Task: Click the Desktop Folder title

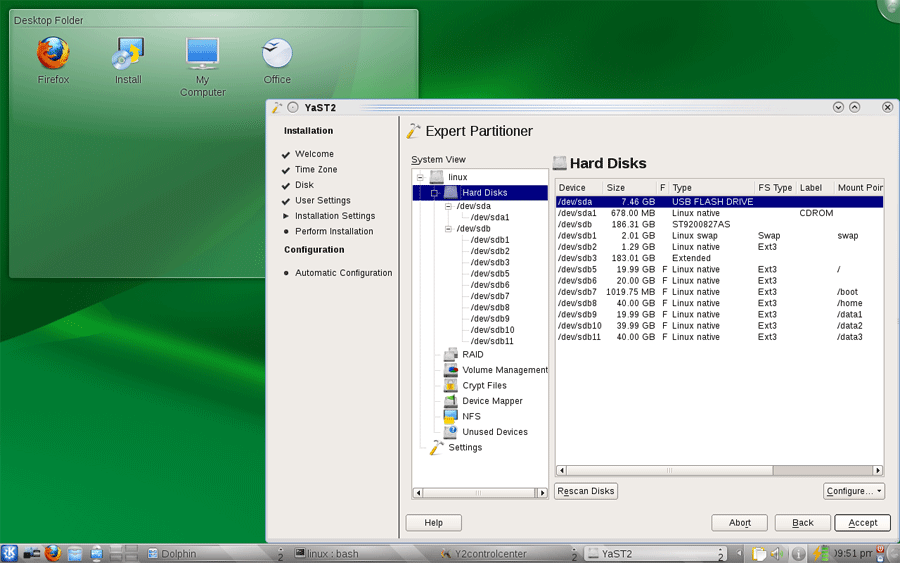Action: coord(48,20)
